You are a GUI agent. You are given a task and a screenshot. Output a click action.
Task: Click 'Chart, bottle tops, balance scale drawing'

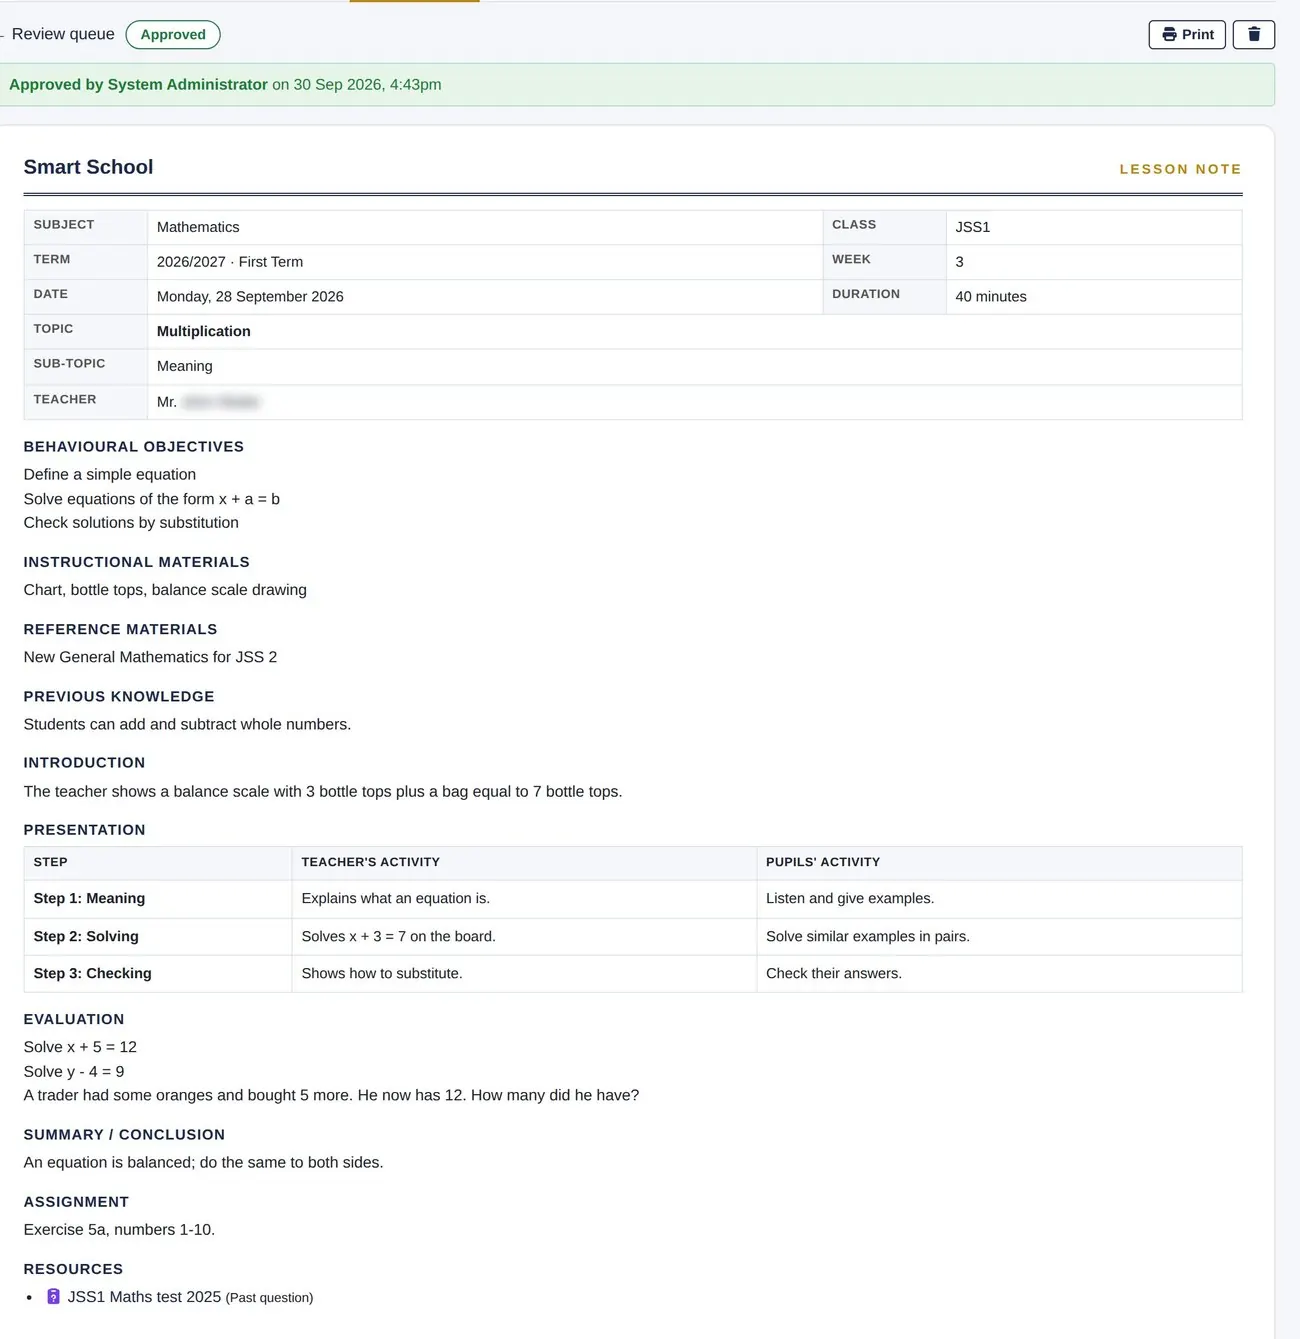[165, 590]
